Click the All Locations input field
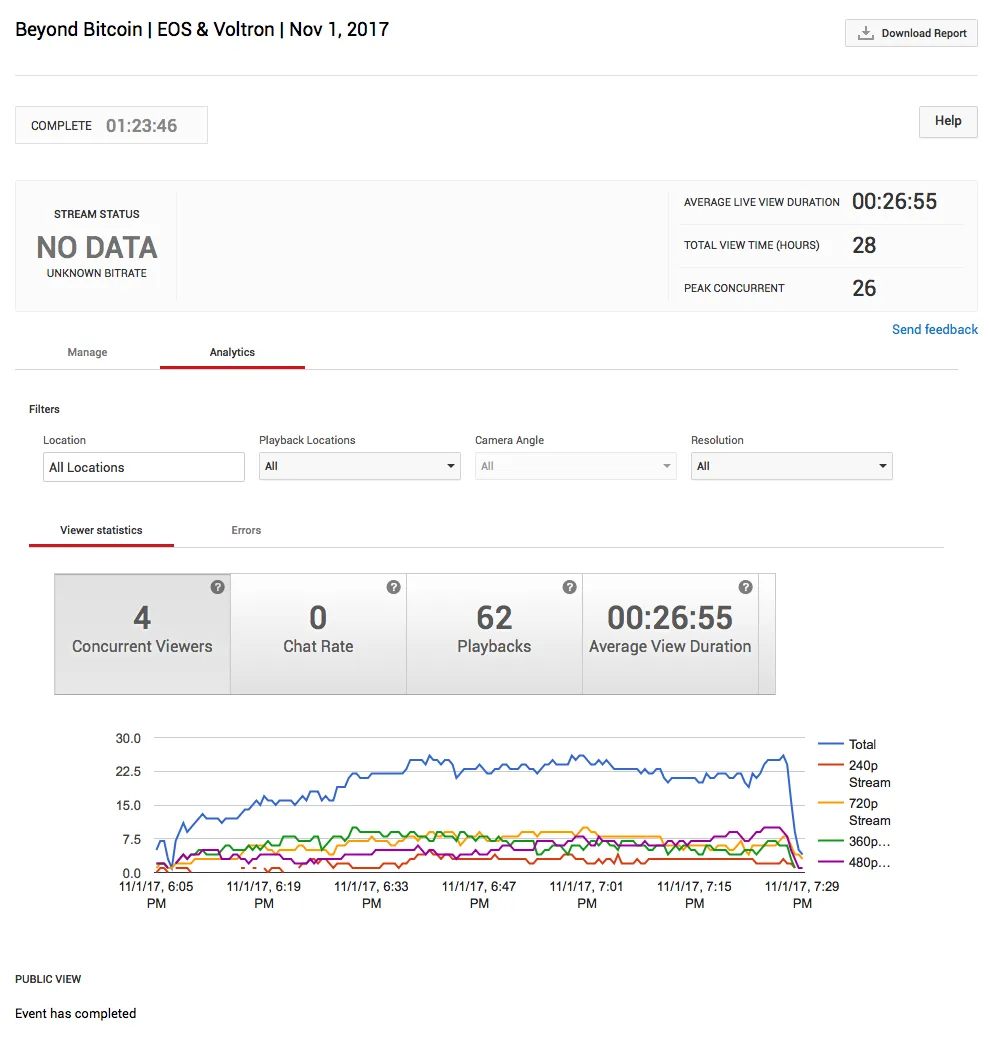The image size is (990, 1038). coord(144,467)
